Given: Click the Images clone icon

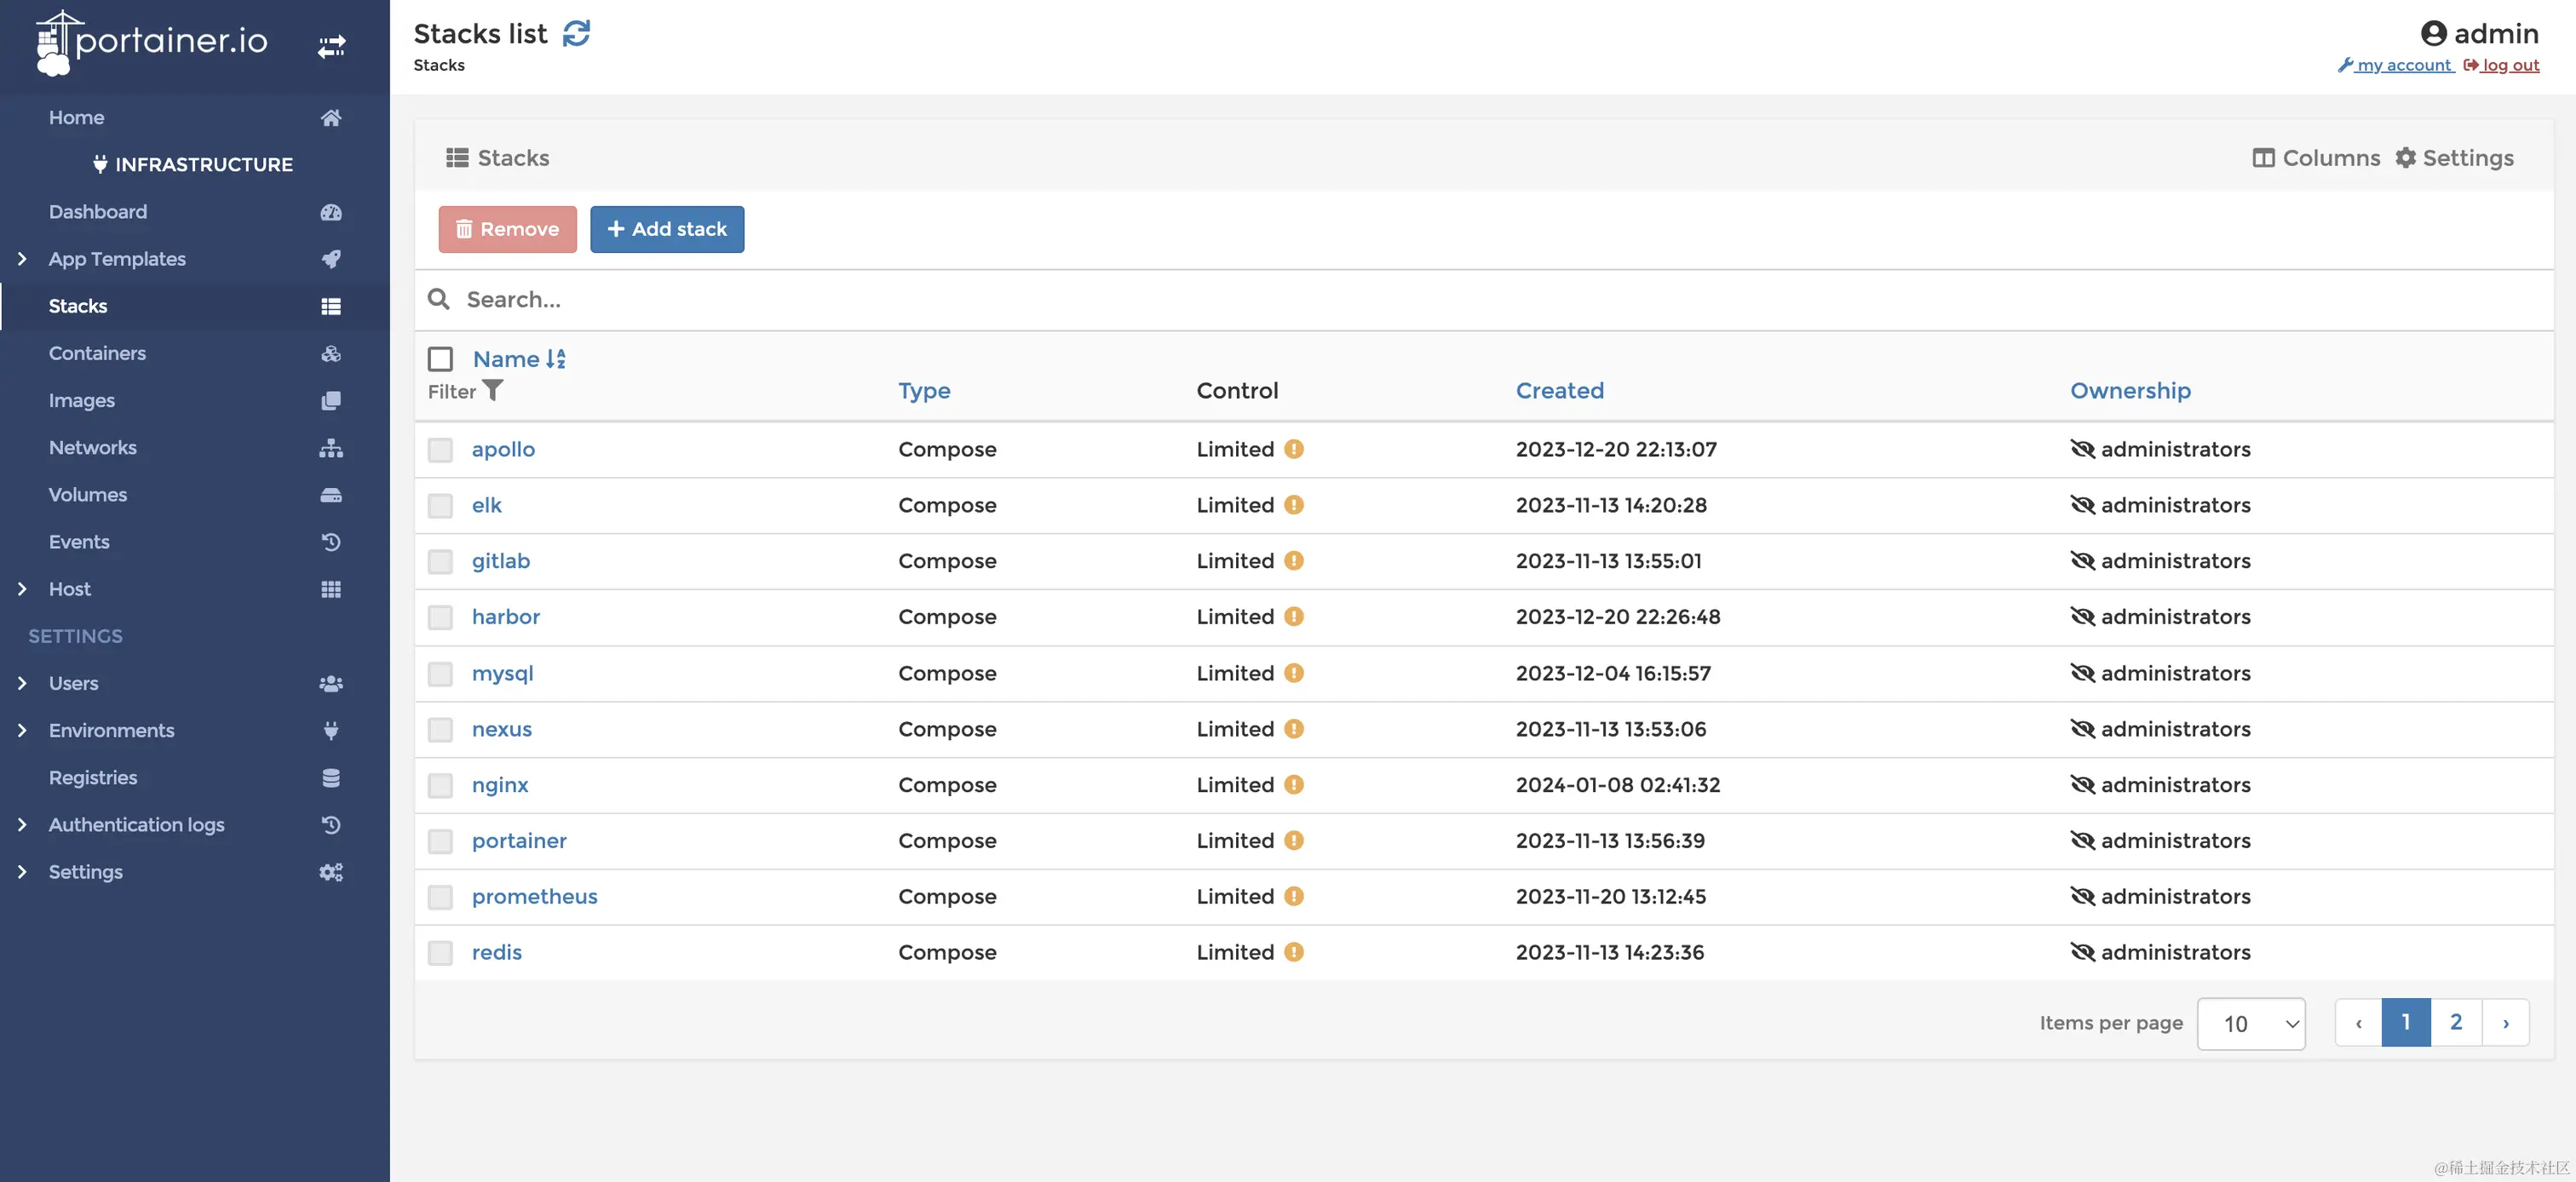Looking at the screenshot, I should pos(331,400).
